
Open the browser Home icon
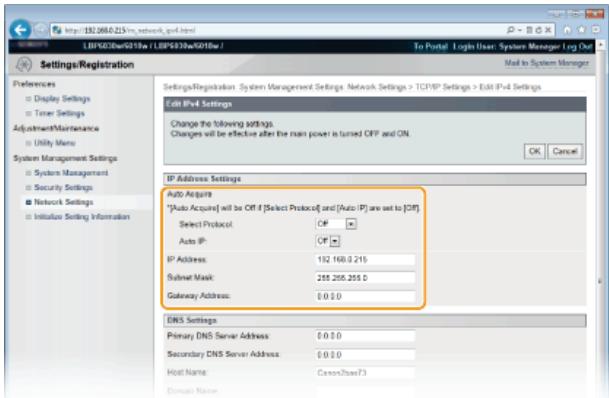[x=567, y=30]
